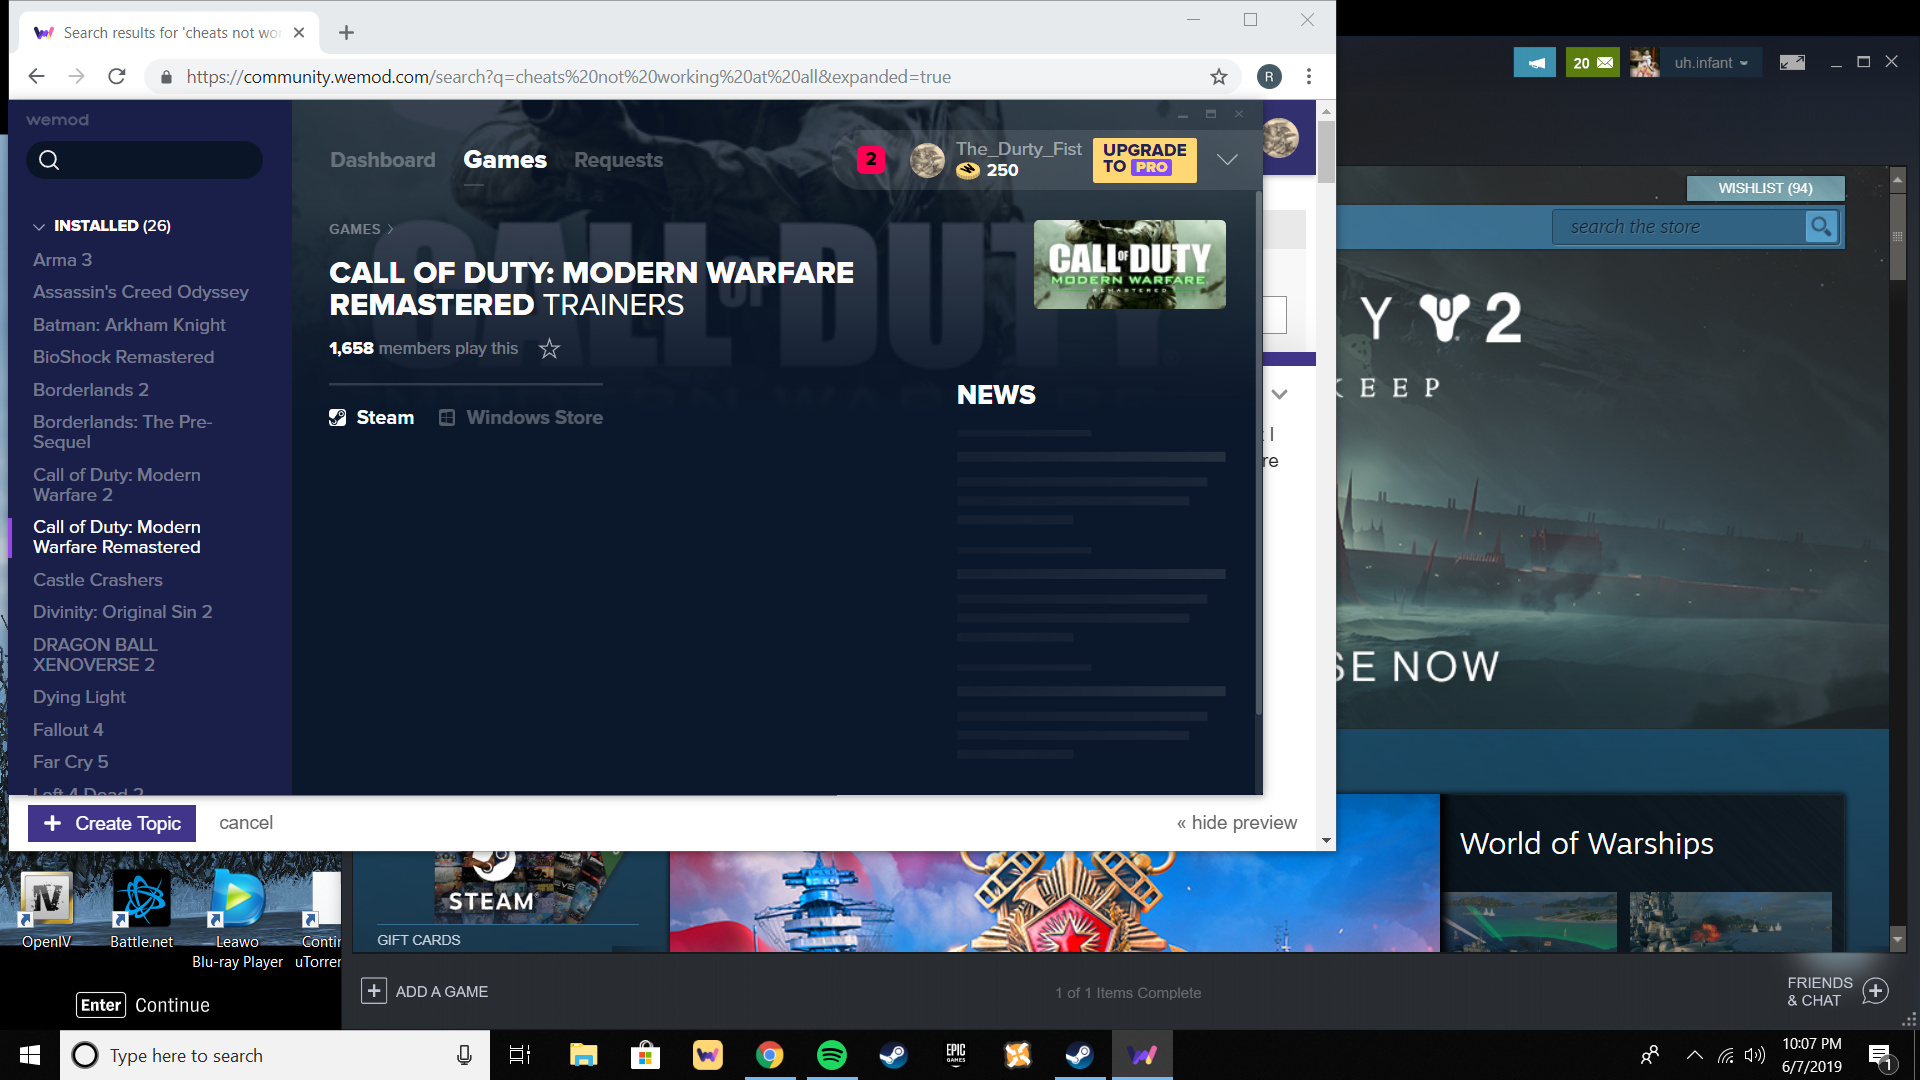
Task: Open Steam inbox envelope notifications
Action: (x=1592, y=62)
